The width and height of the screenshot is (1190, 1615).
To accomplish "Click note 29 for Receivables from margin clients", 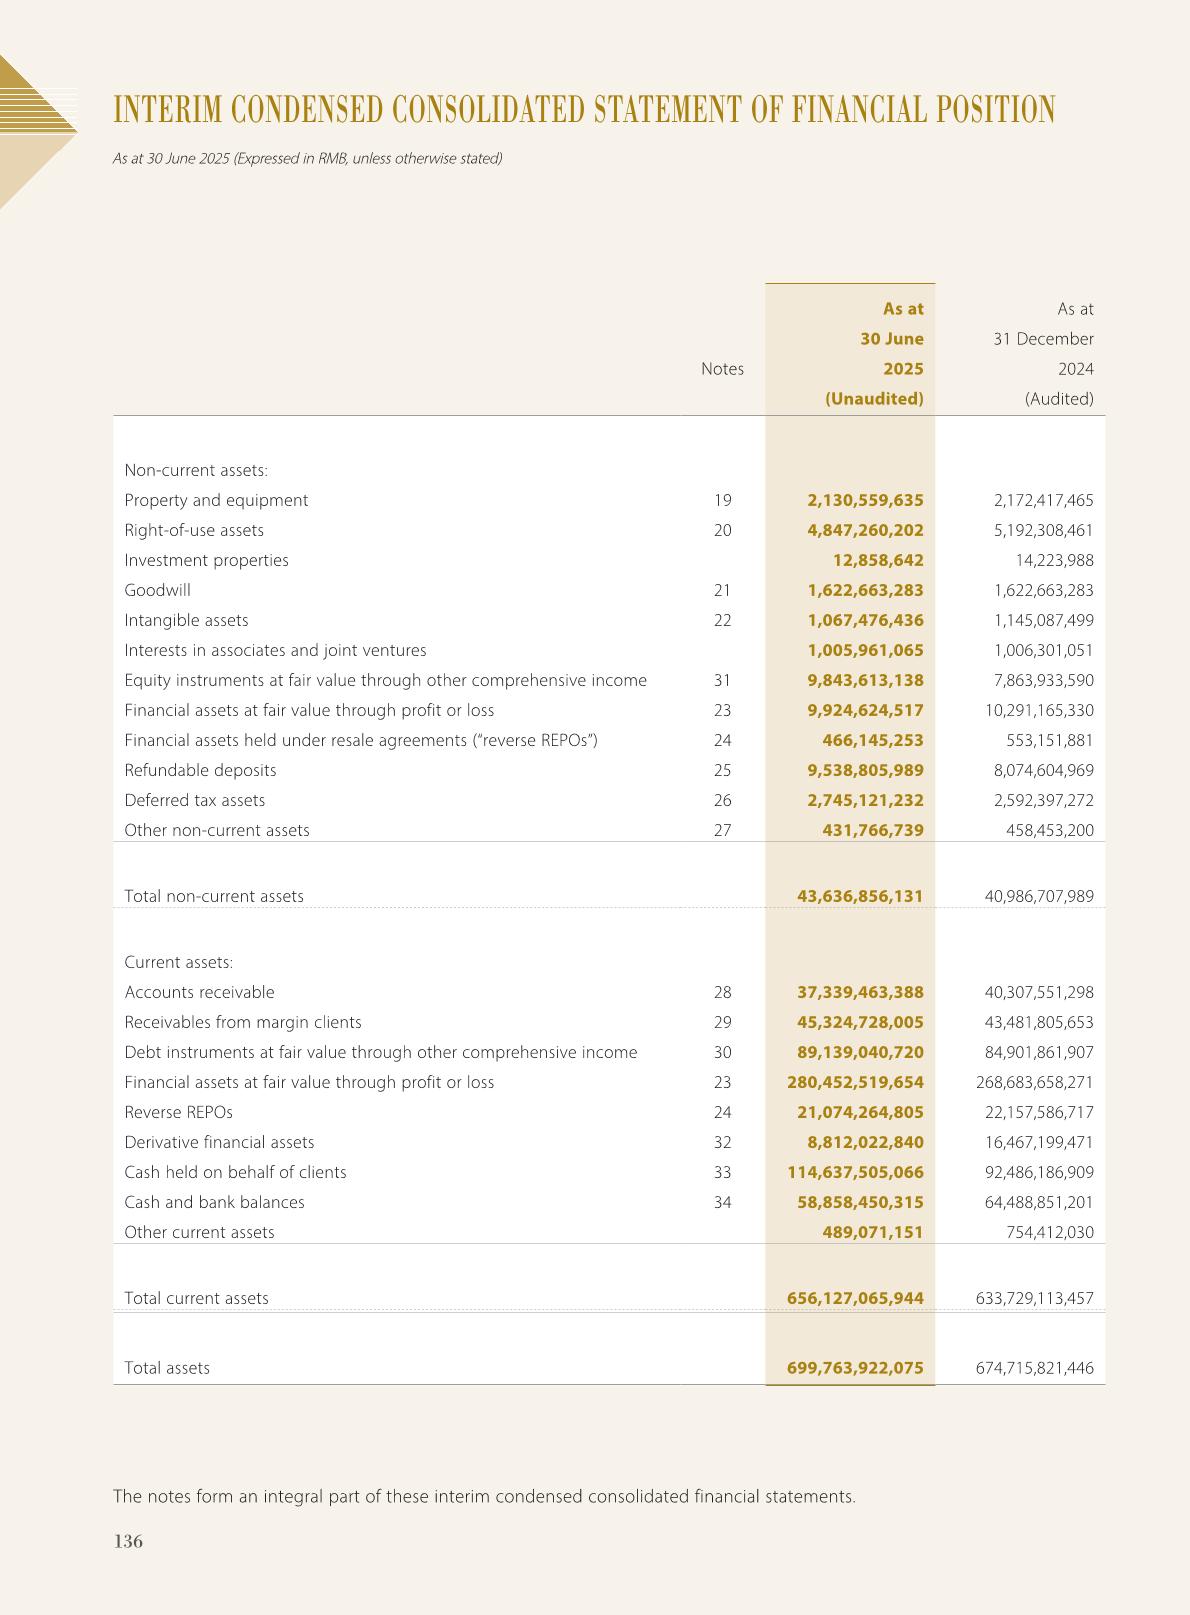I will [722, 1022].
